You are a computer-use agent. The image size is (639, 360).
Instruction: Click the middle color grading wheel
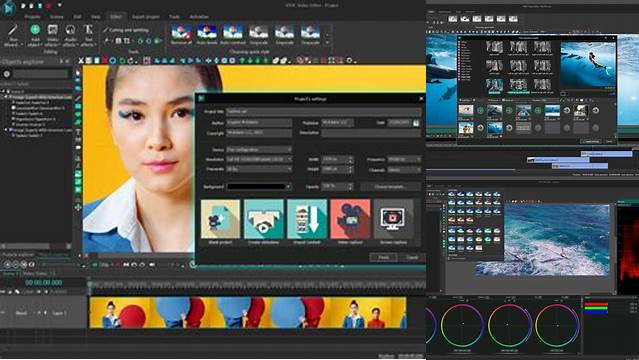[x=509, y=325]
